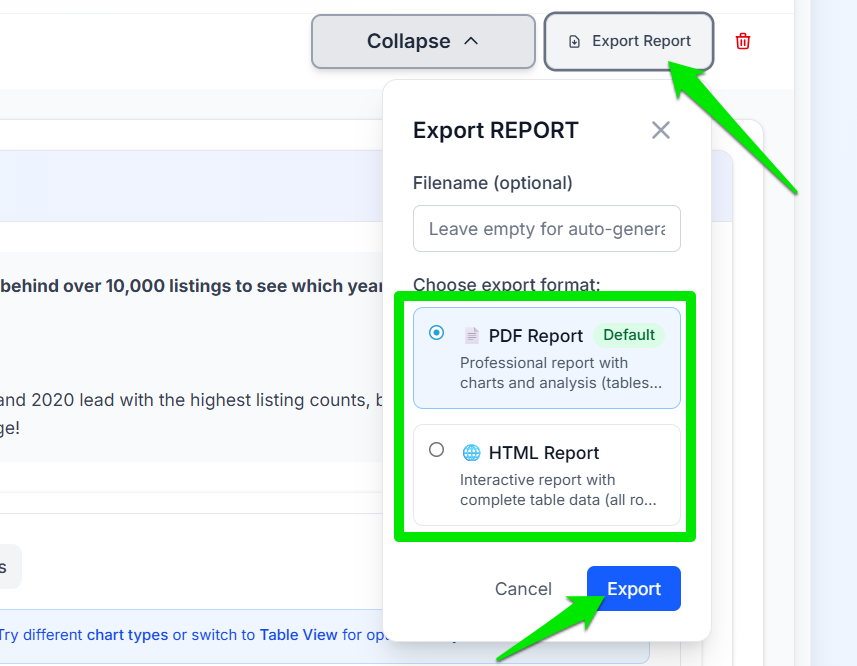Click the green Default badge
This screenshot has width=857, height=666.
point(629,335)
